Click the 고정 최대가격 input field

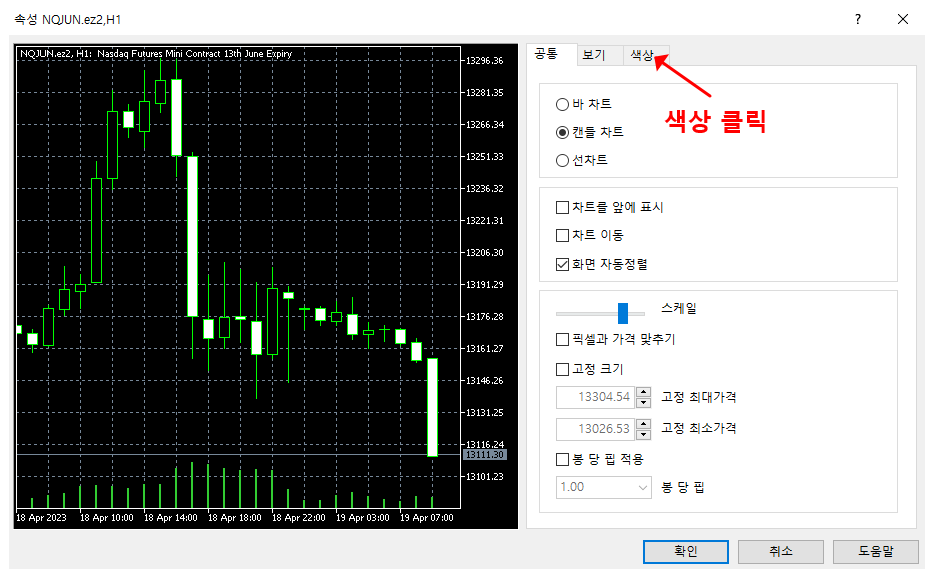pyautogui.click(x=595, y=397)
